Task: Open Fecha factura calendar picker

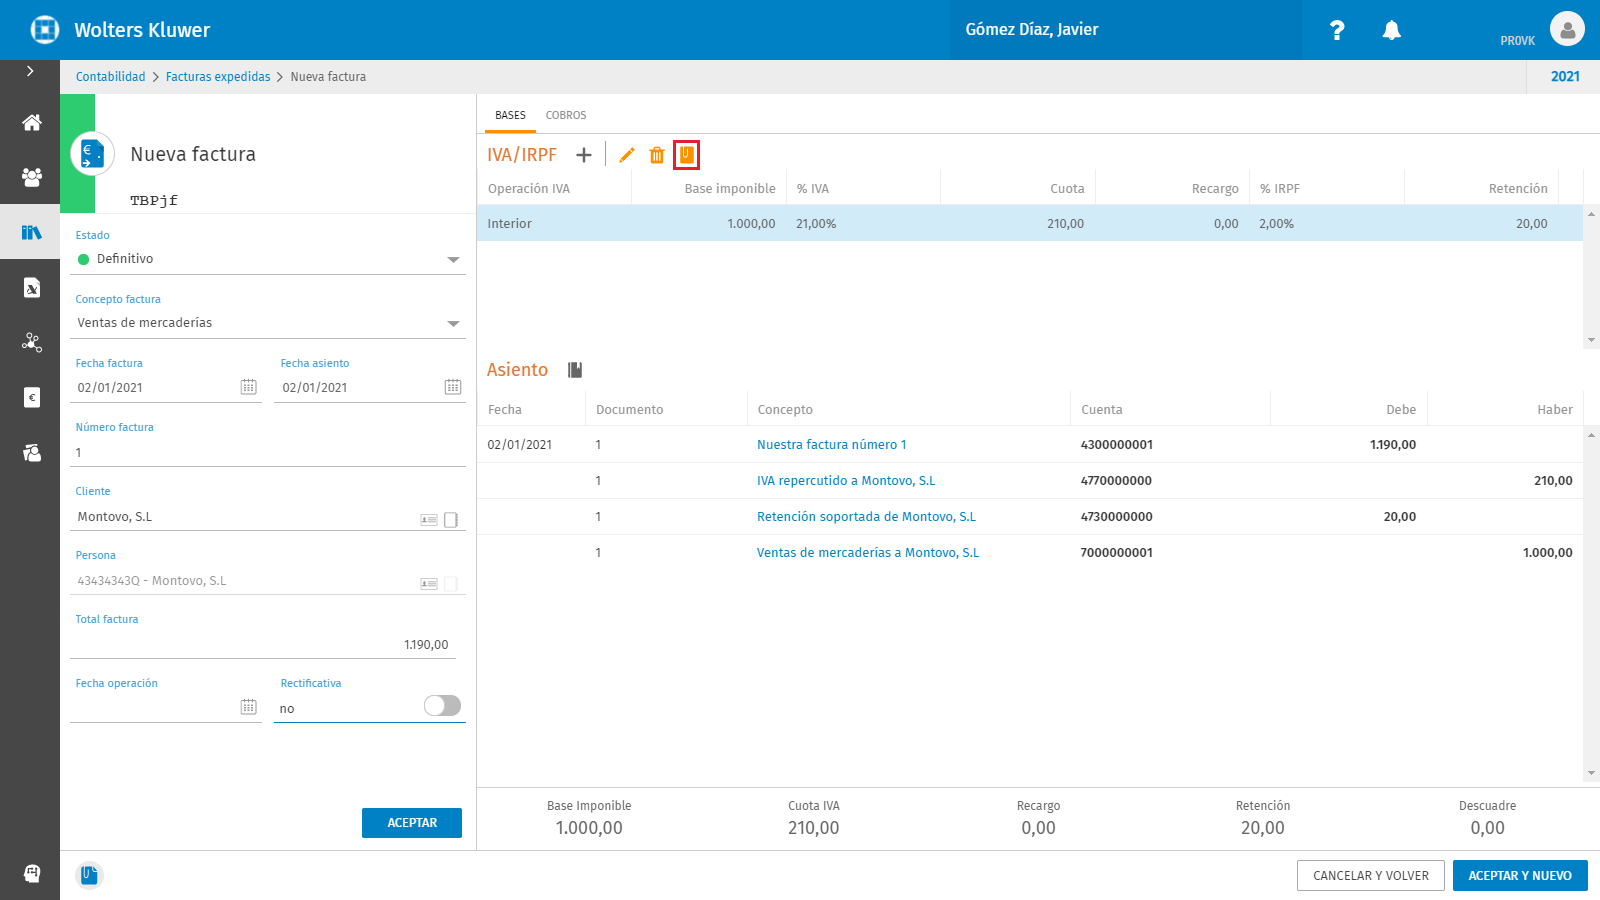Action: tap(249, 387)
